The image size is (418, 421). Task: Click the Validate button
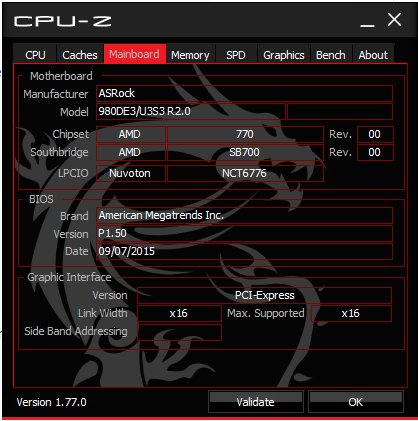tap(256, 402)
